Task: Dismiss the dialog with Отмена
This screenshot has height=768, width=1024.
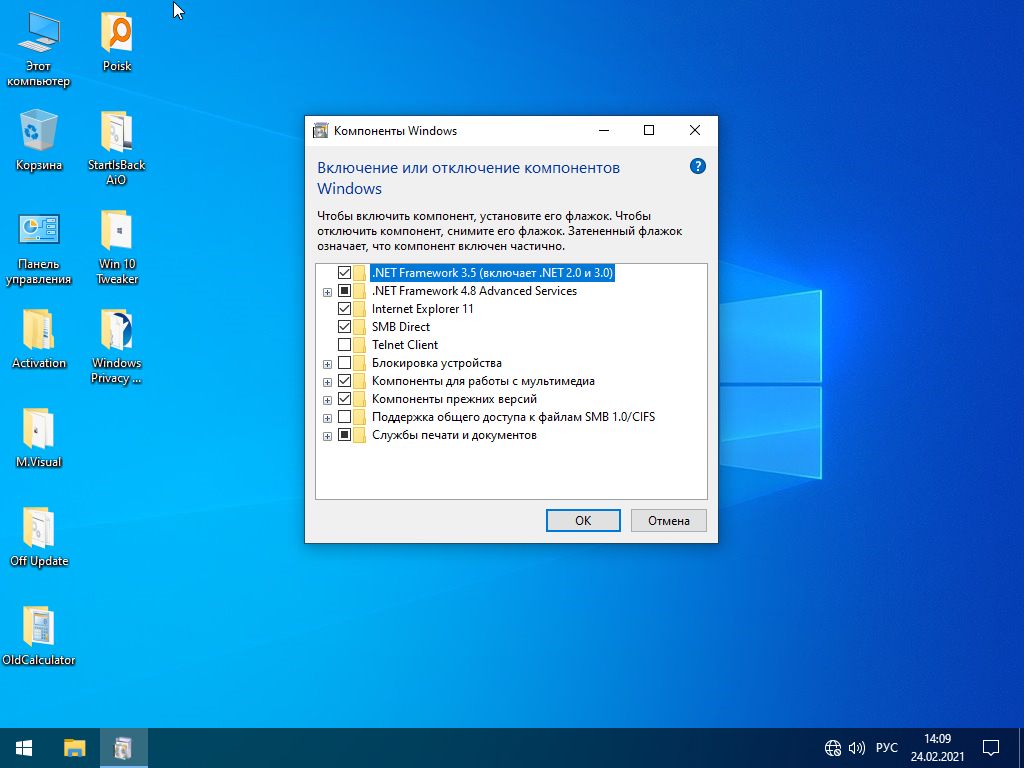Action: [668, 520]
